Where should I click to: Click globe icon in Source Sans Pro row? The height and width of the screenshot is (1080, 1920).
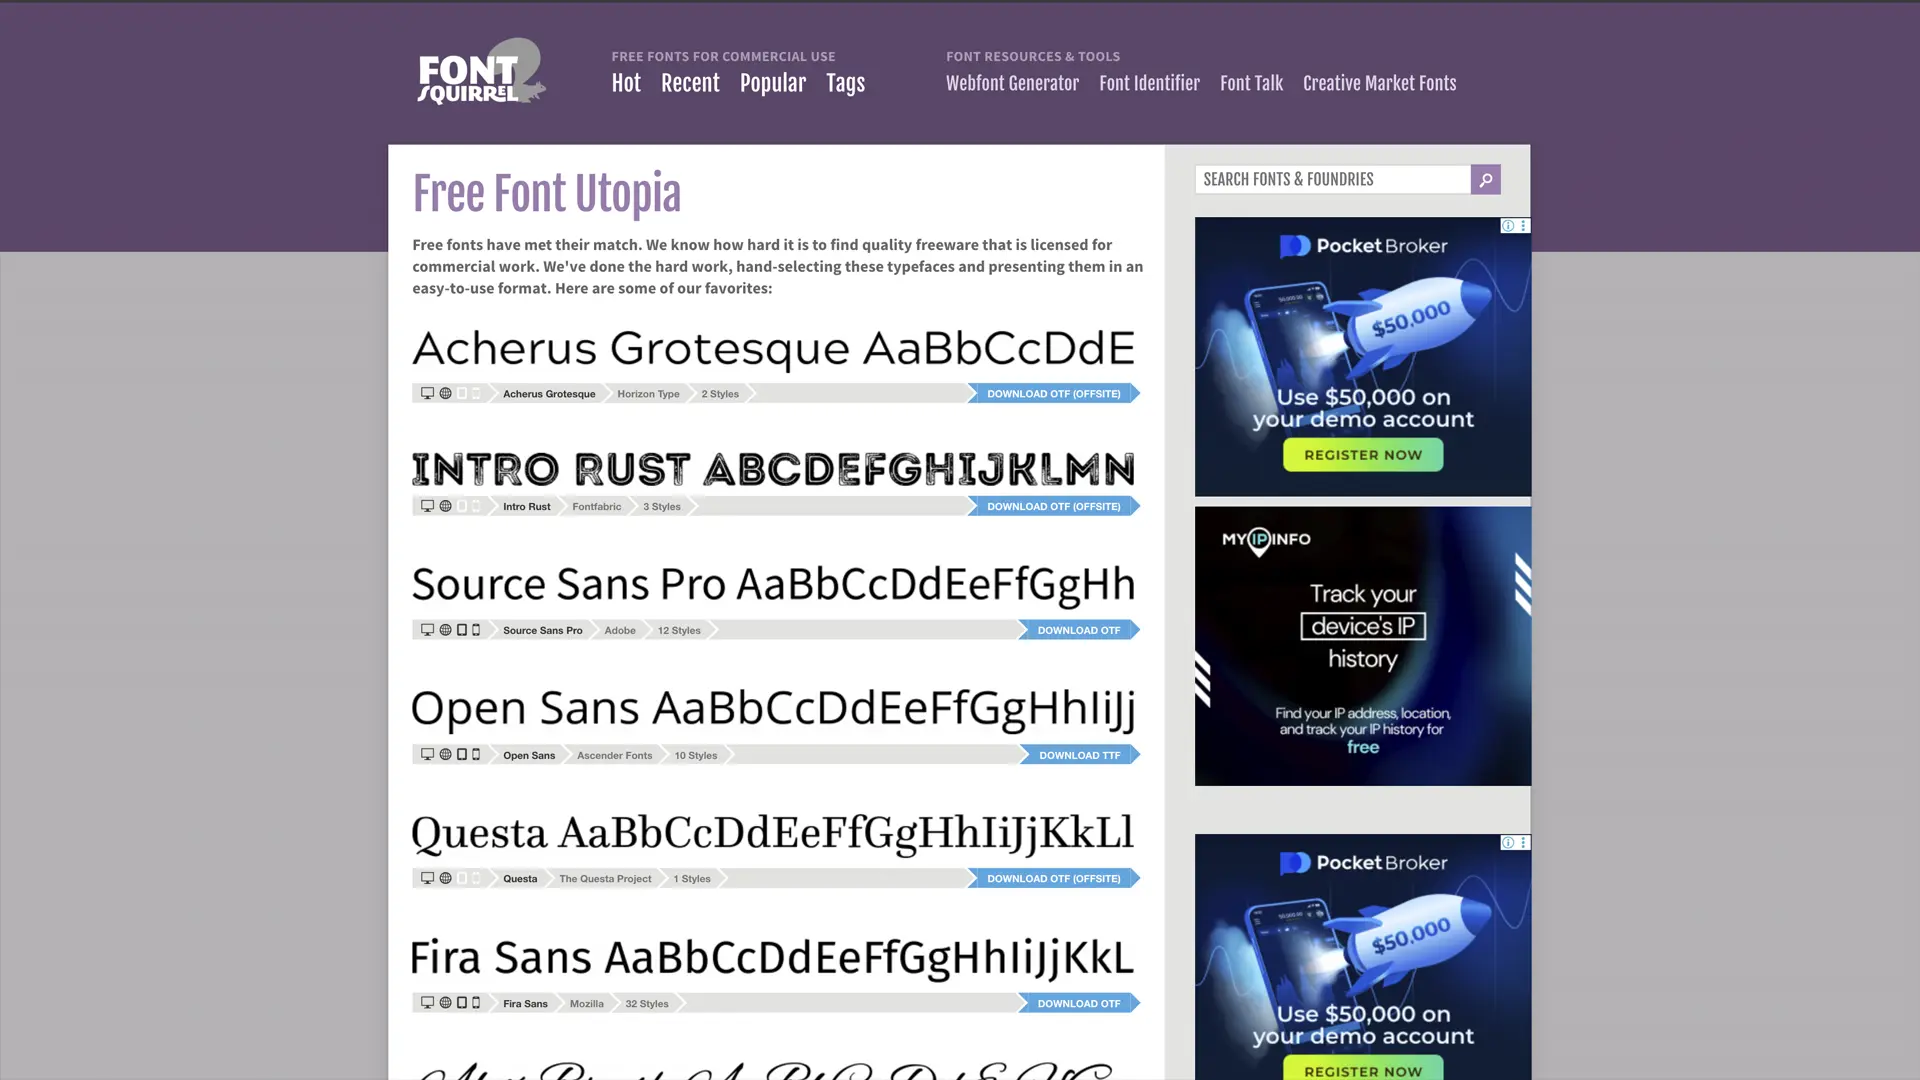click(x=445, y=630)
